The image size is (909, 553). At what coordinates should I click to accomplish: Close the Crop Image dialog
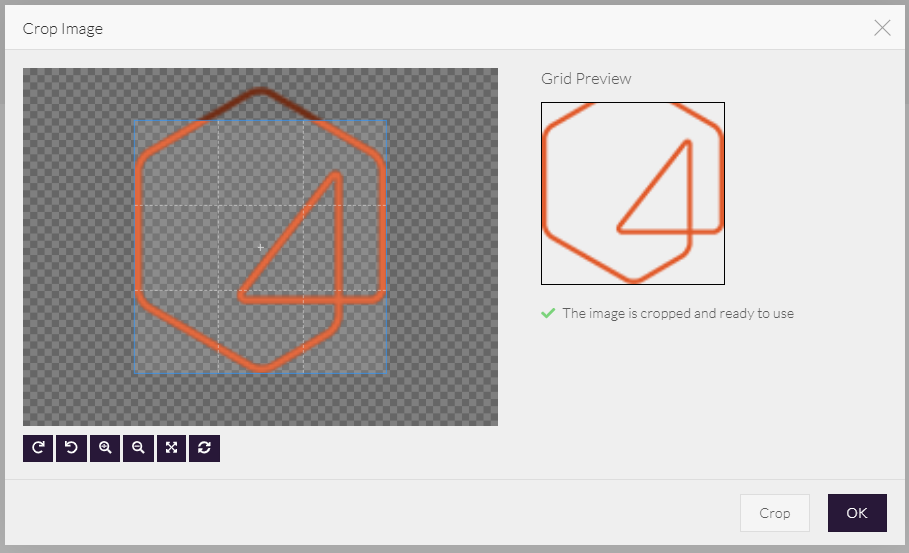tap(882, 28)
